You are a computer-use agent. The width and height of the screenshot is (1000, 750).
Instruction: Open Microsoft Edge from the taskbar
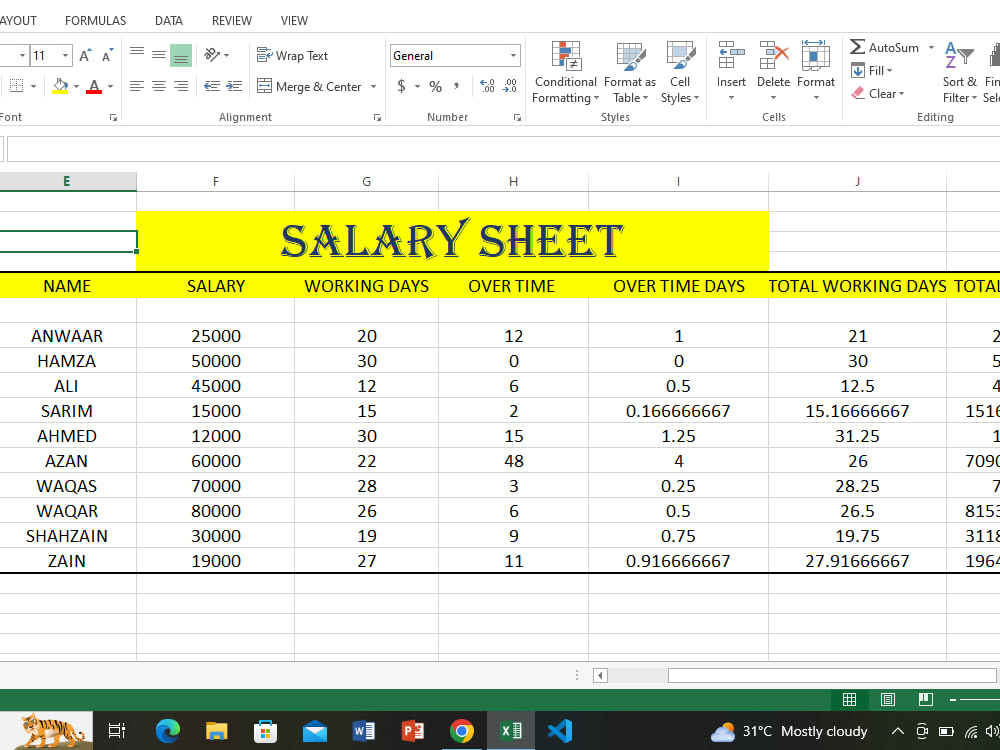click(x=168, y=731)
